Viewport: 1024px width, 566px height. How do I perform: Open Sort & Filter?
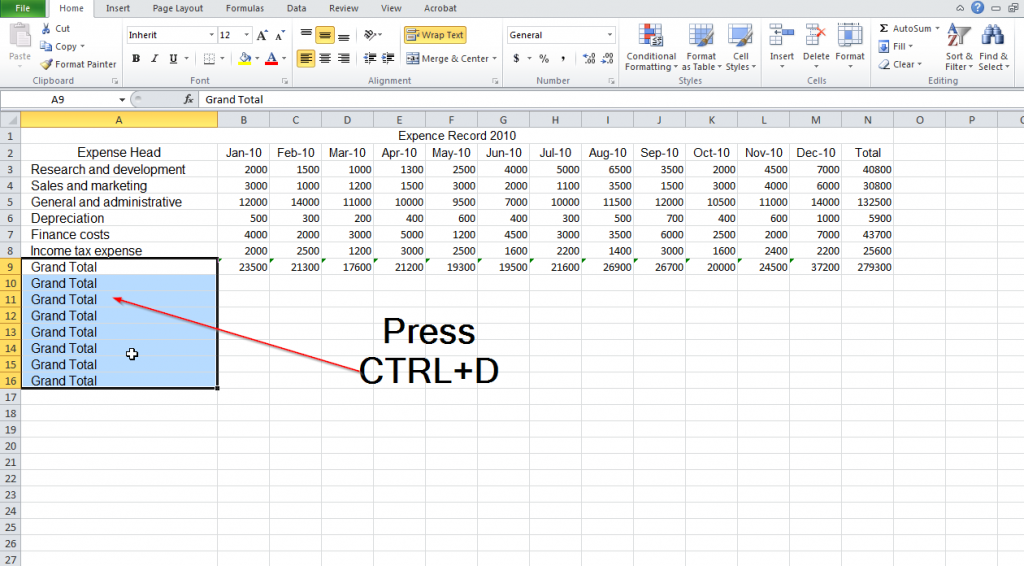[959, 48]
